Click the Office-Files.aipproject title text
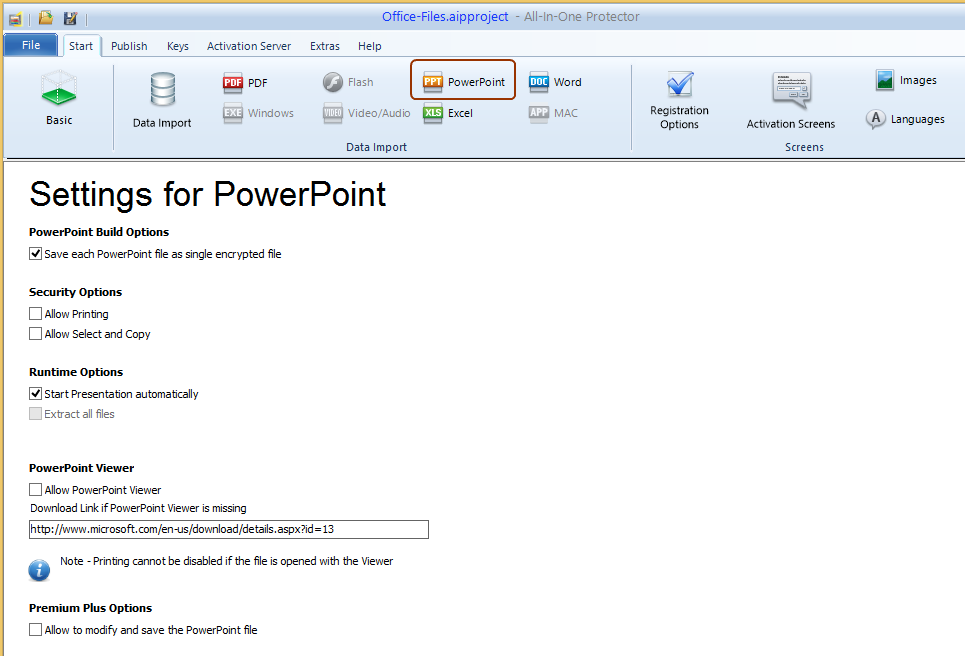Viewport: 965px width, 656px height. pos(445,17)
